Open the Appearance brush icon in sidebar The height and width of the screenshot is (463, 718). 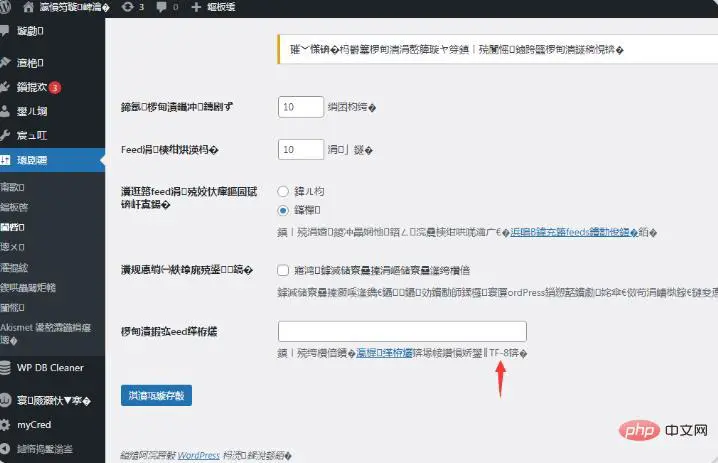click(5, 62)
